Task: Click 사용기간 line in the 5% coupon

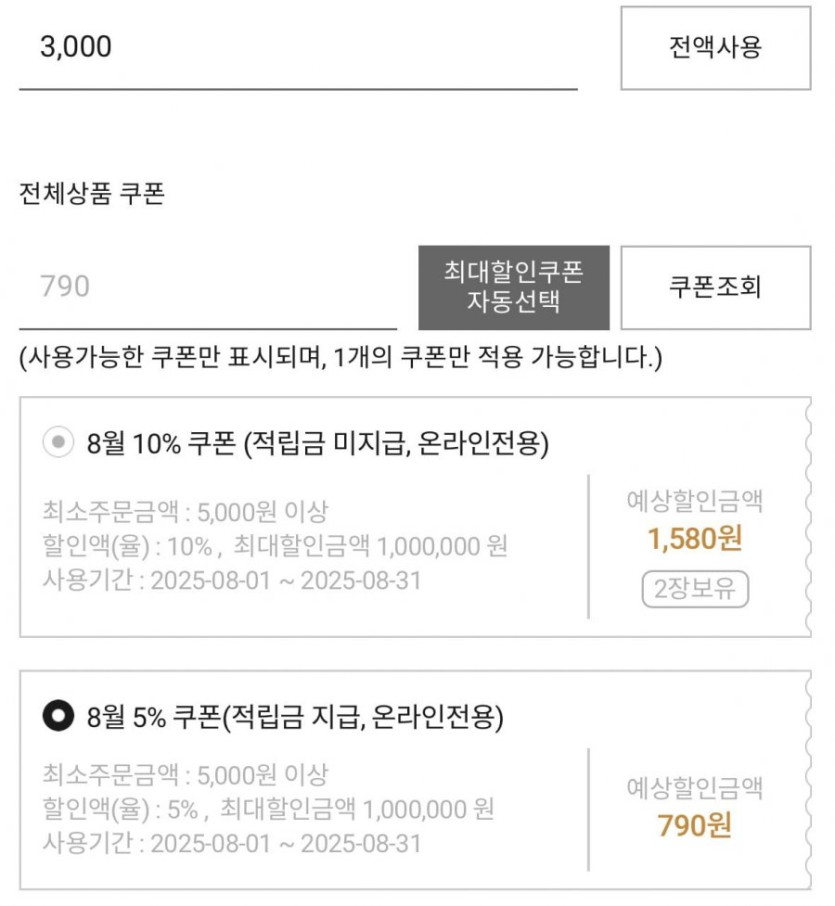Action: tap(232, 842)
